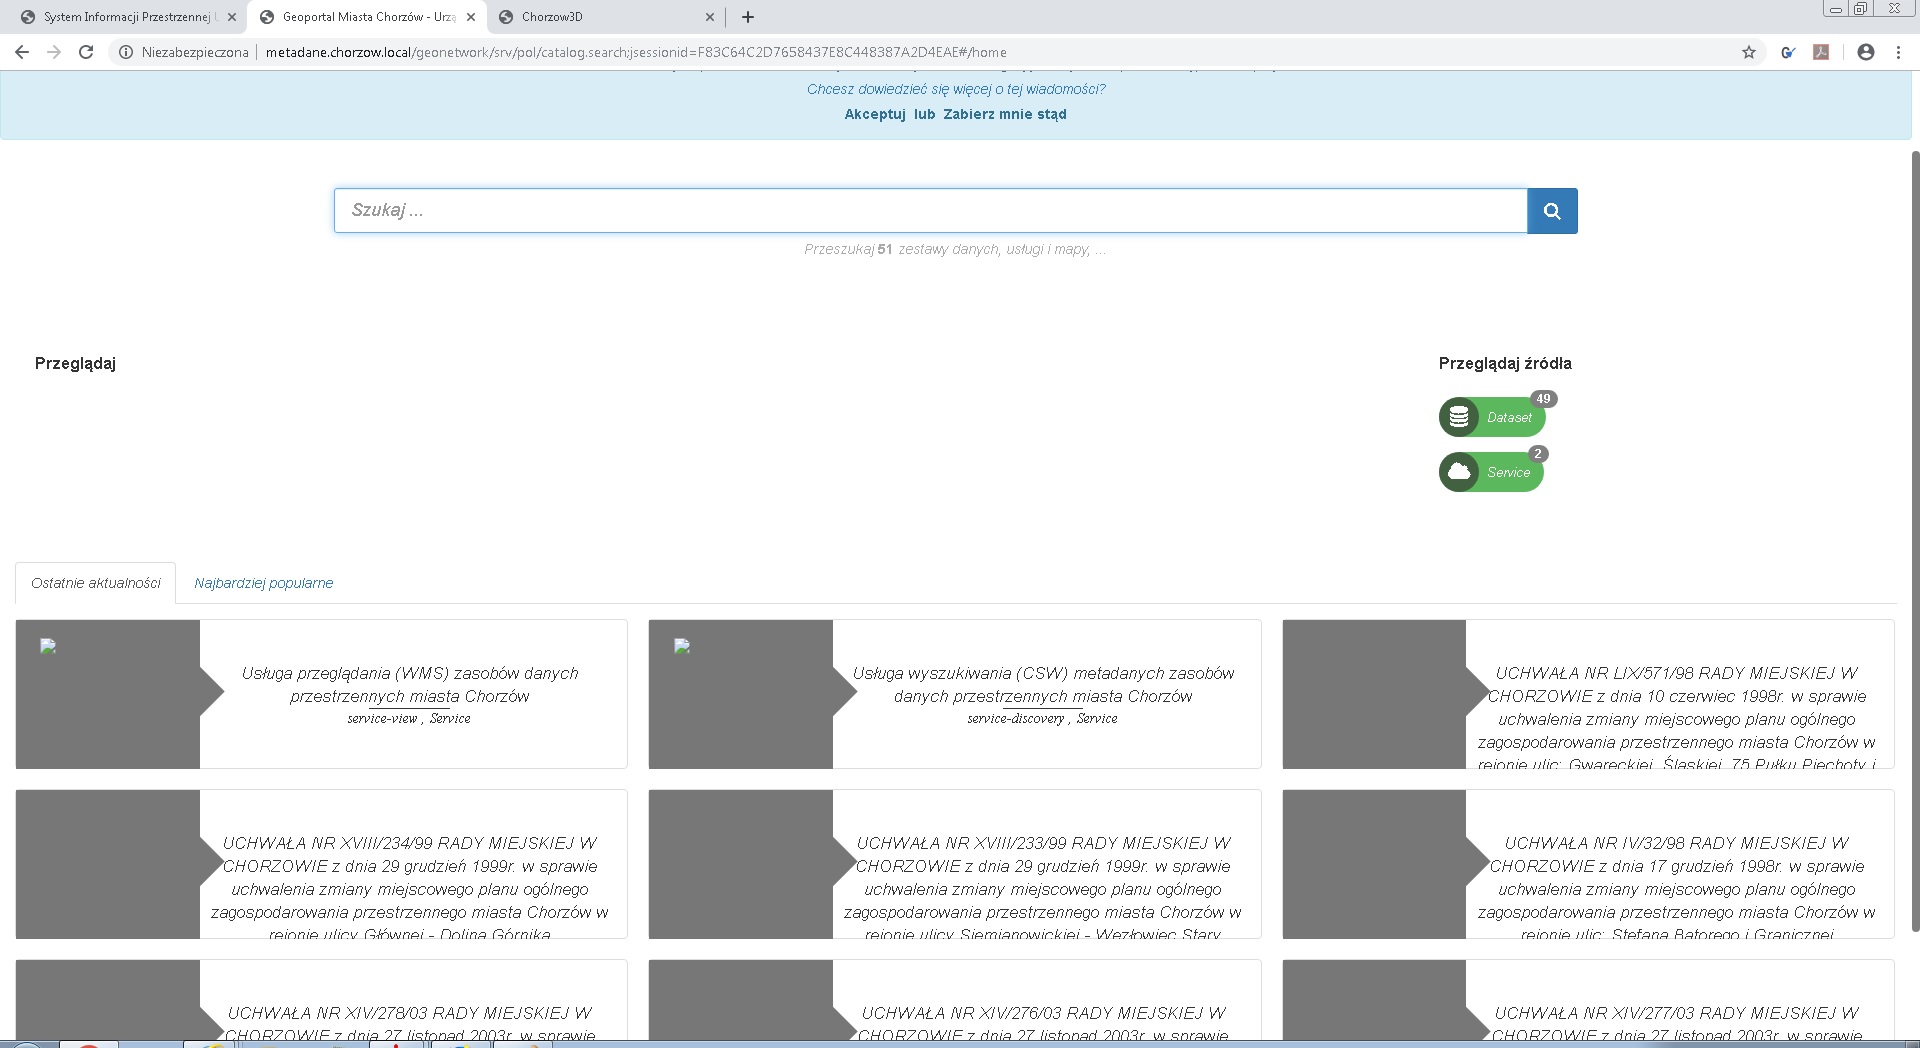Open the browser three-dot menu

coord(1898,52)
